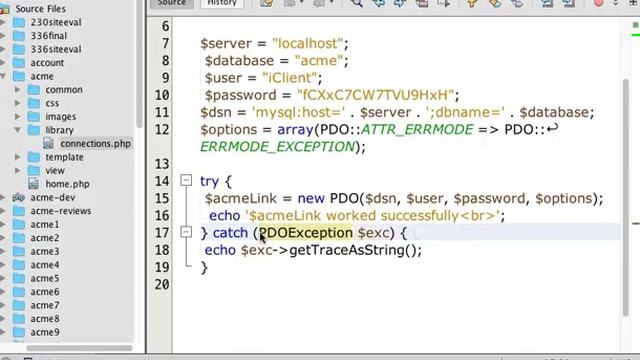Expand the template folder arrow

point(18,157)
